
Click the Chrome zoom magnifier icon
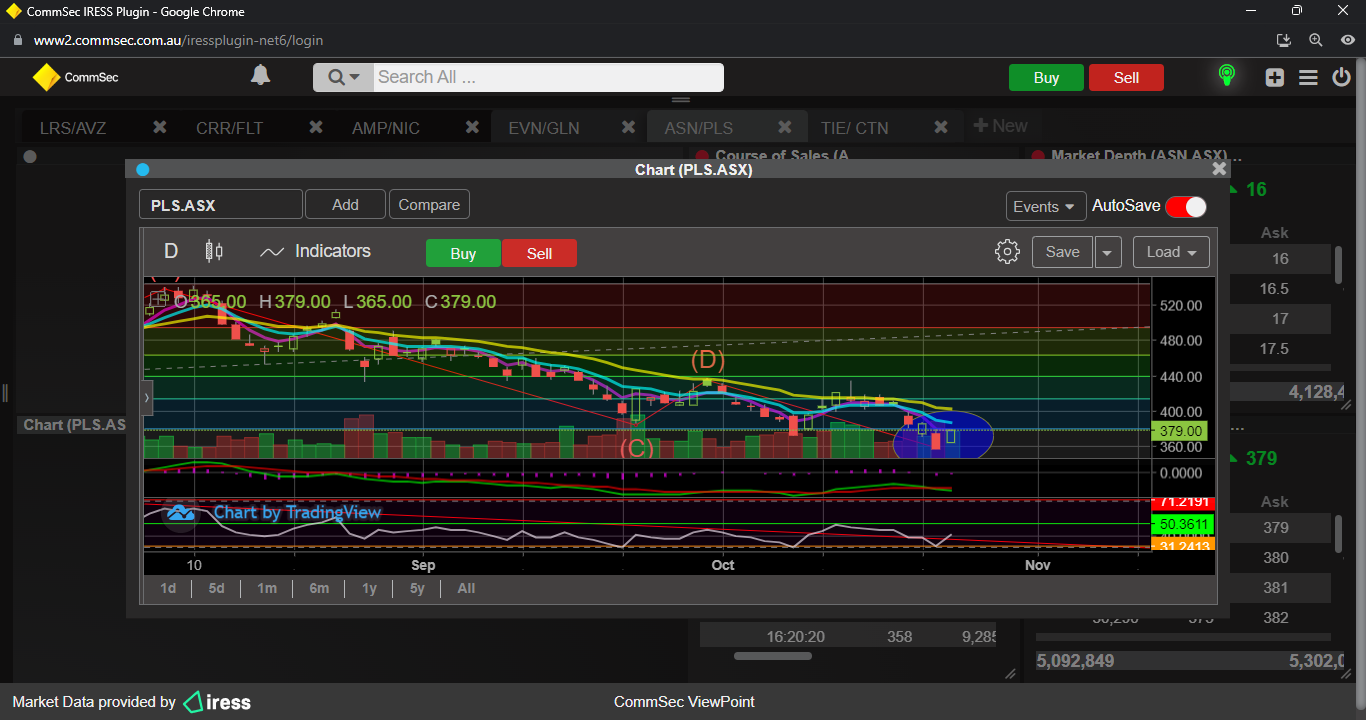coord(1316,40)
